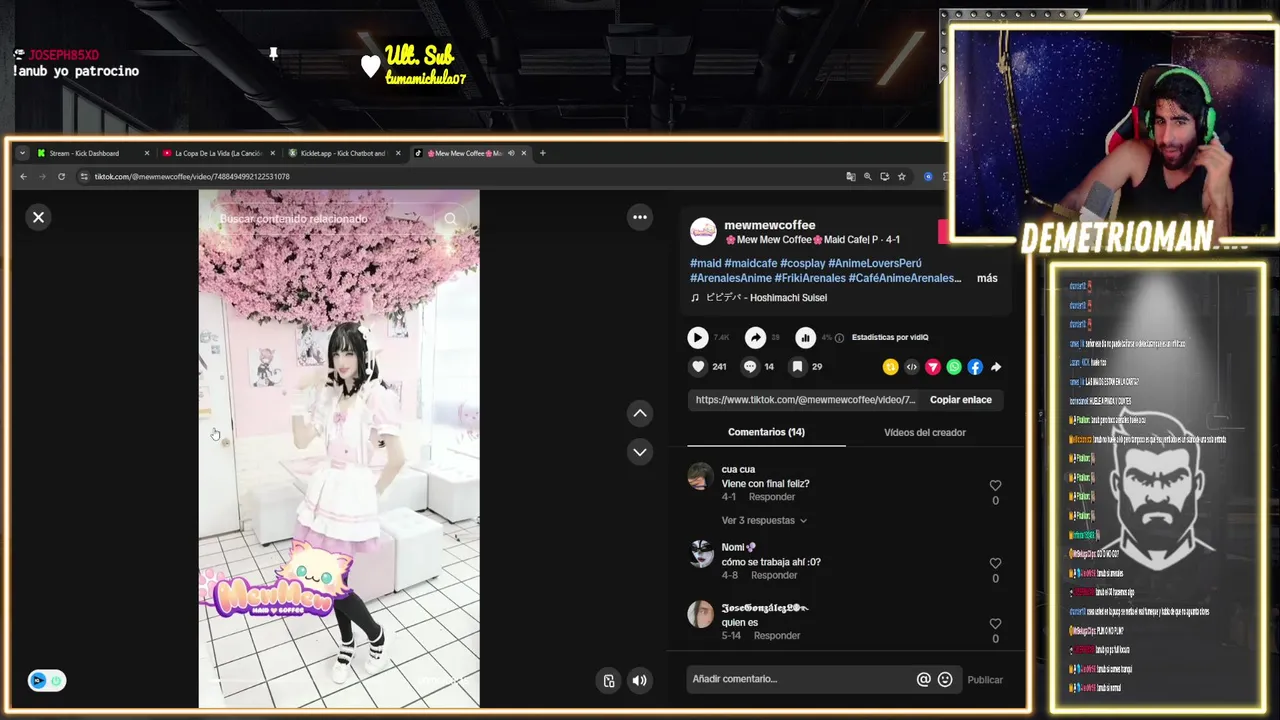Like the video with the heart icon
Viewport: 1280px width, 720px height.
698,367
